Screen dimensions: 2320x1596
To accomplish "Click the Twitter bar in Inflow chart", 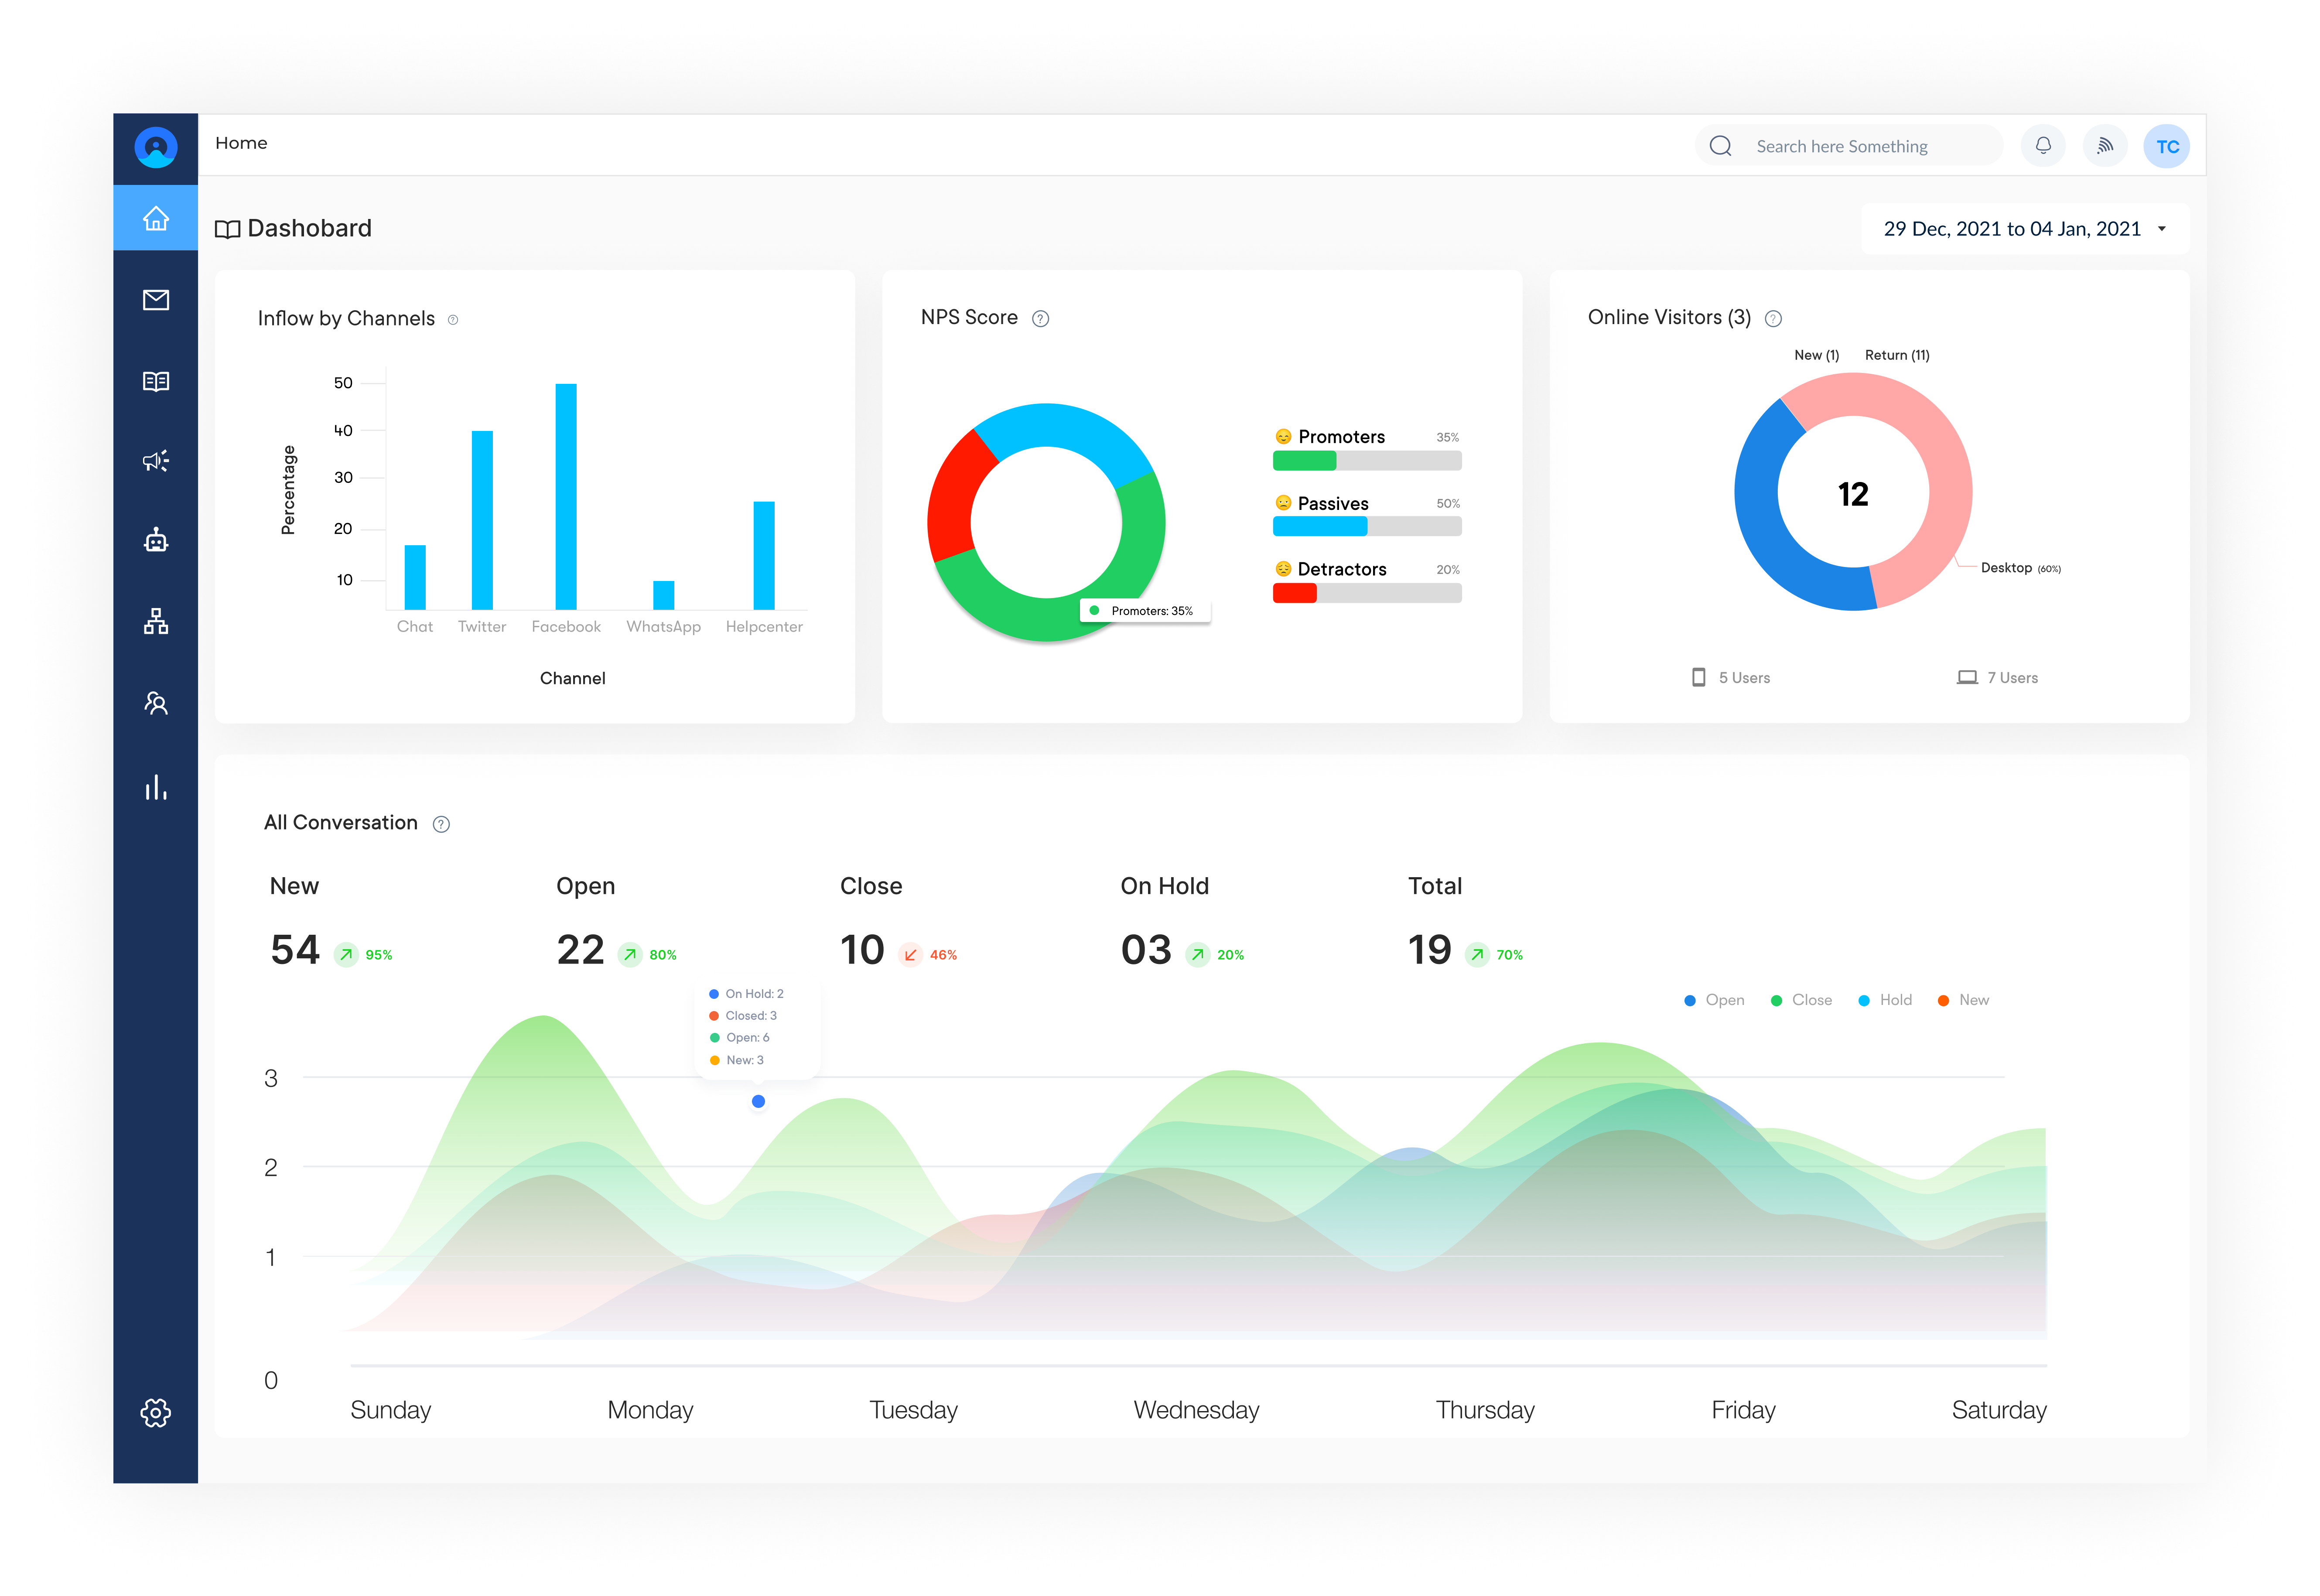I will coord(482,520).
